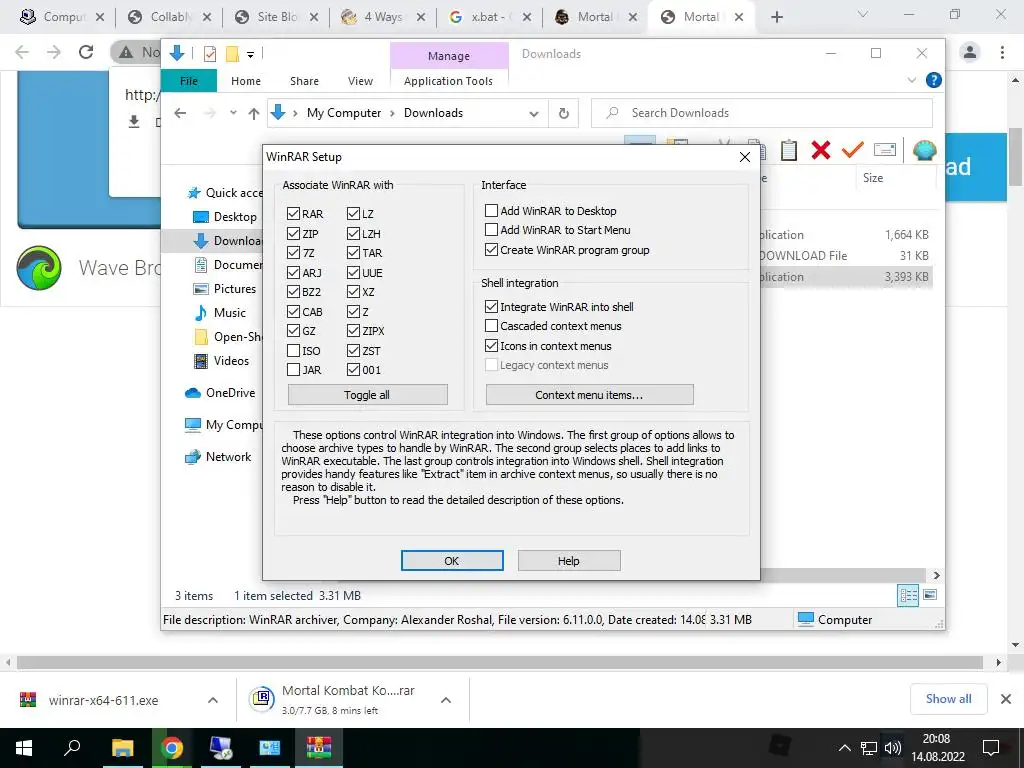Uncheck the RAR association checkbox

[293, 214]
